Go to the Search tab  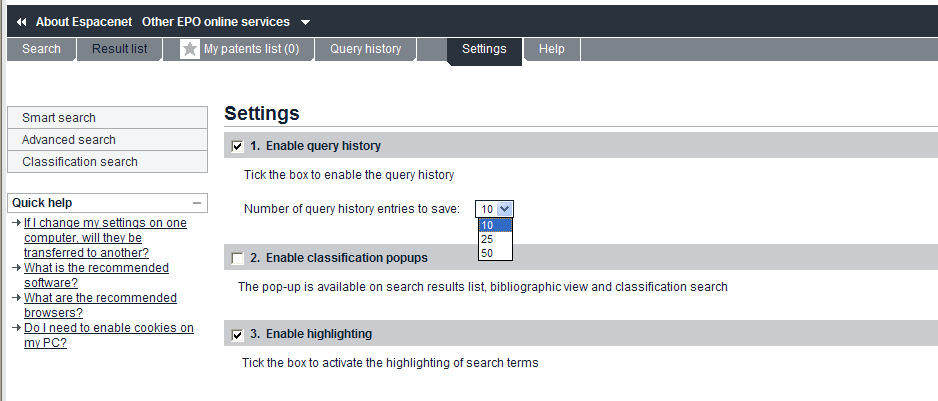41,49
